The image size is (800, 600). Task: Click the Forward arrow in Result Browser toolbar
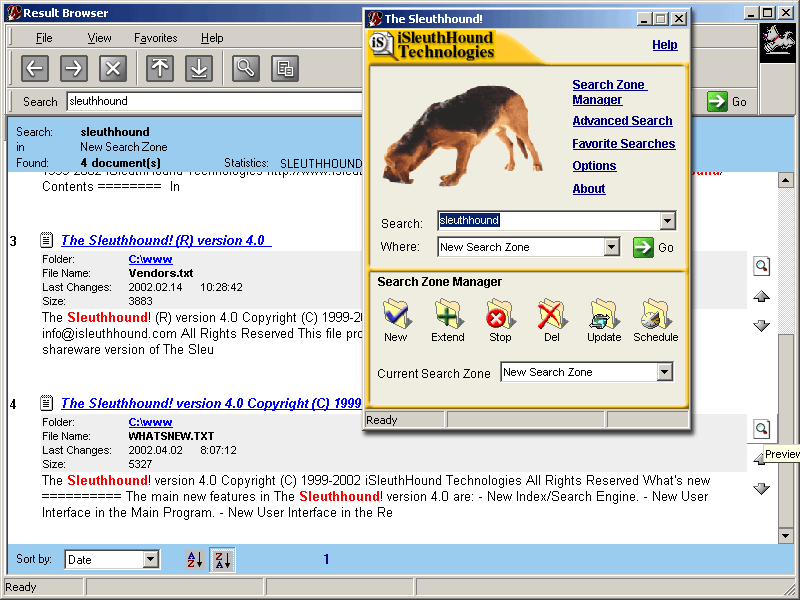74,68
